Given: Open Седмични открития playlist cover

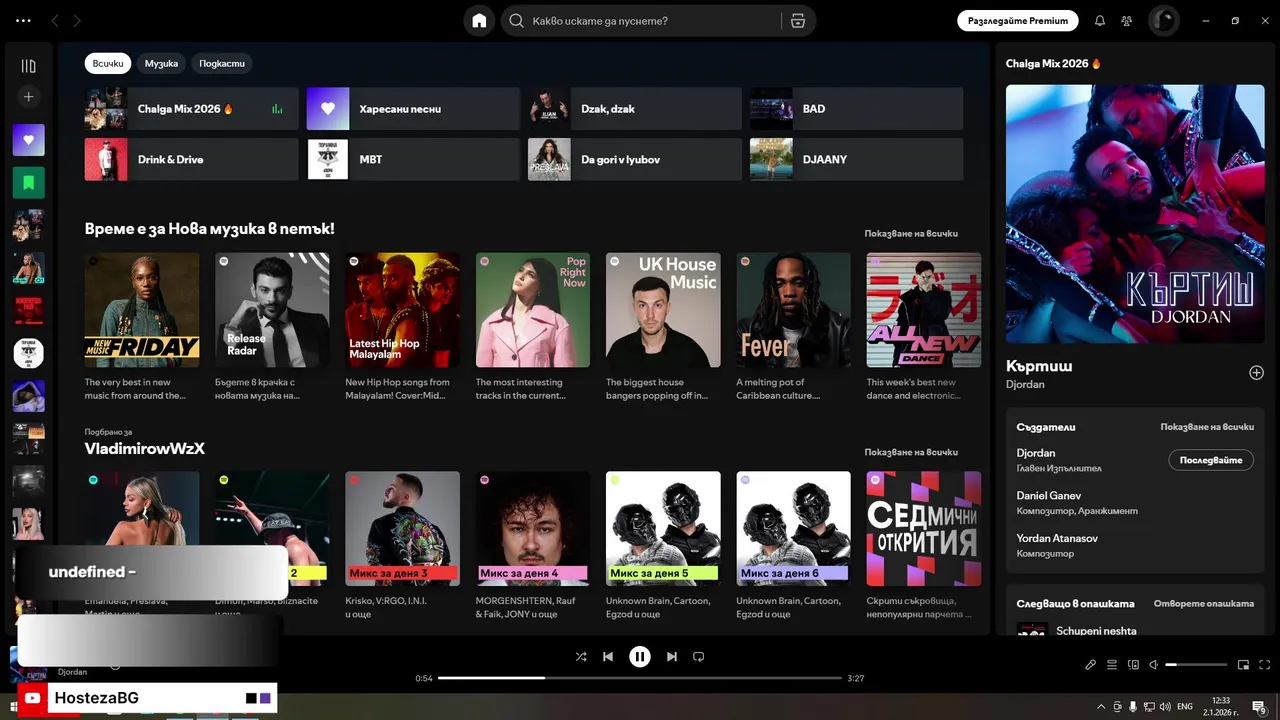Looking at the screenshot, I should click(924, 529).
